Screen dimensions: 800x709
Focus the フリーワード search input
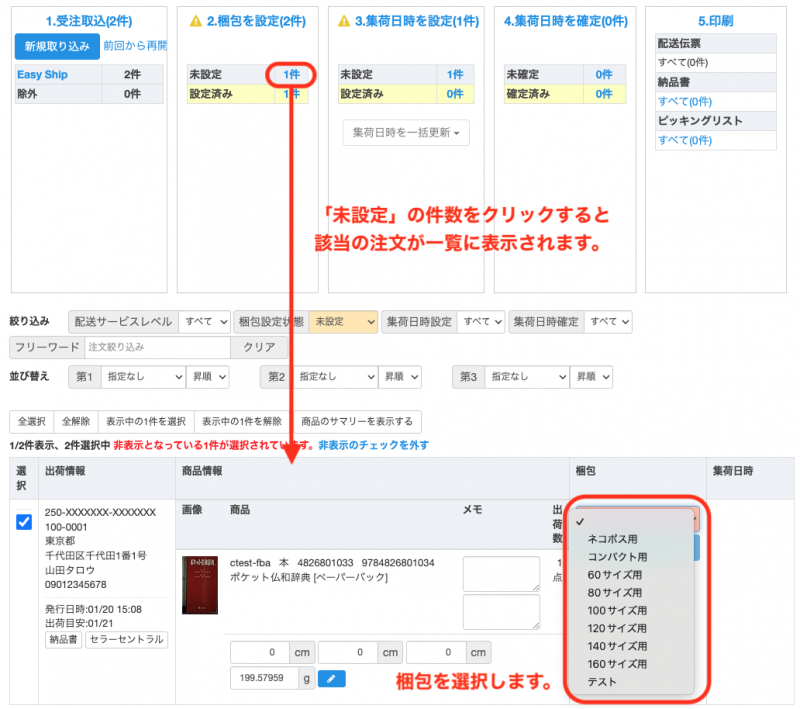point(157,347)
